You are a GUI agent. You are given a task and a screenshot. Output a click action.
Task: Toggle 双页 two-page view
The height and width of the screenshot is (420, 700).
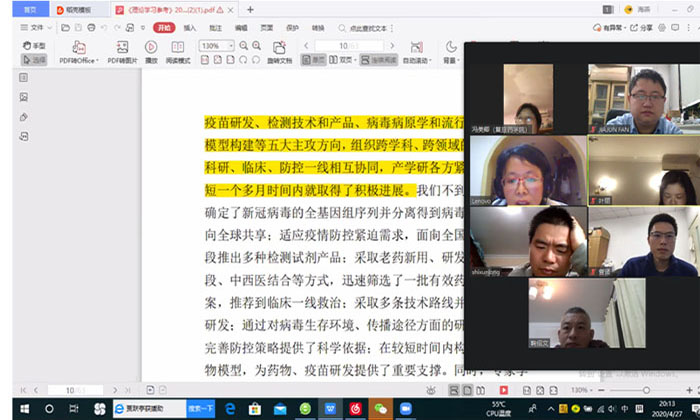tap(344, 60)
